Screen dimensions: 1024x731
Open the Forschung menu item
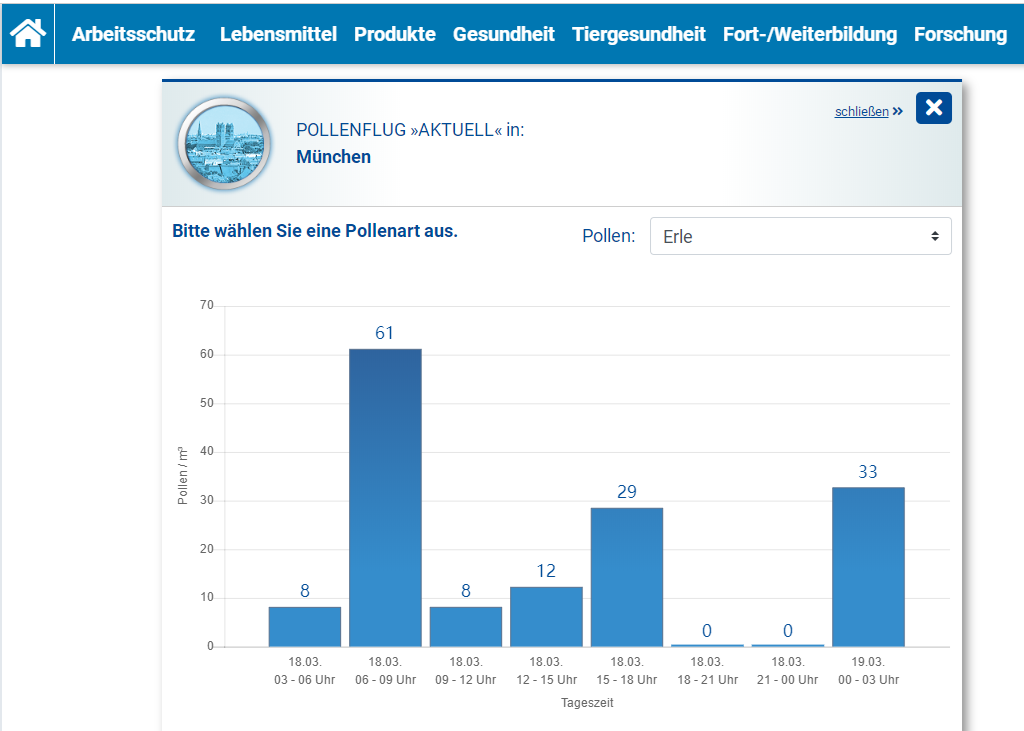(x=960, y=34)
